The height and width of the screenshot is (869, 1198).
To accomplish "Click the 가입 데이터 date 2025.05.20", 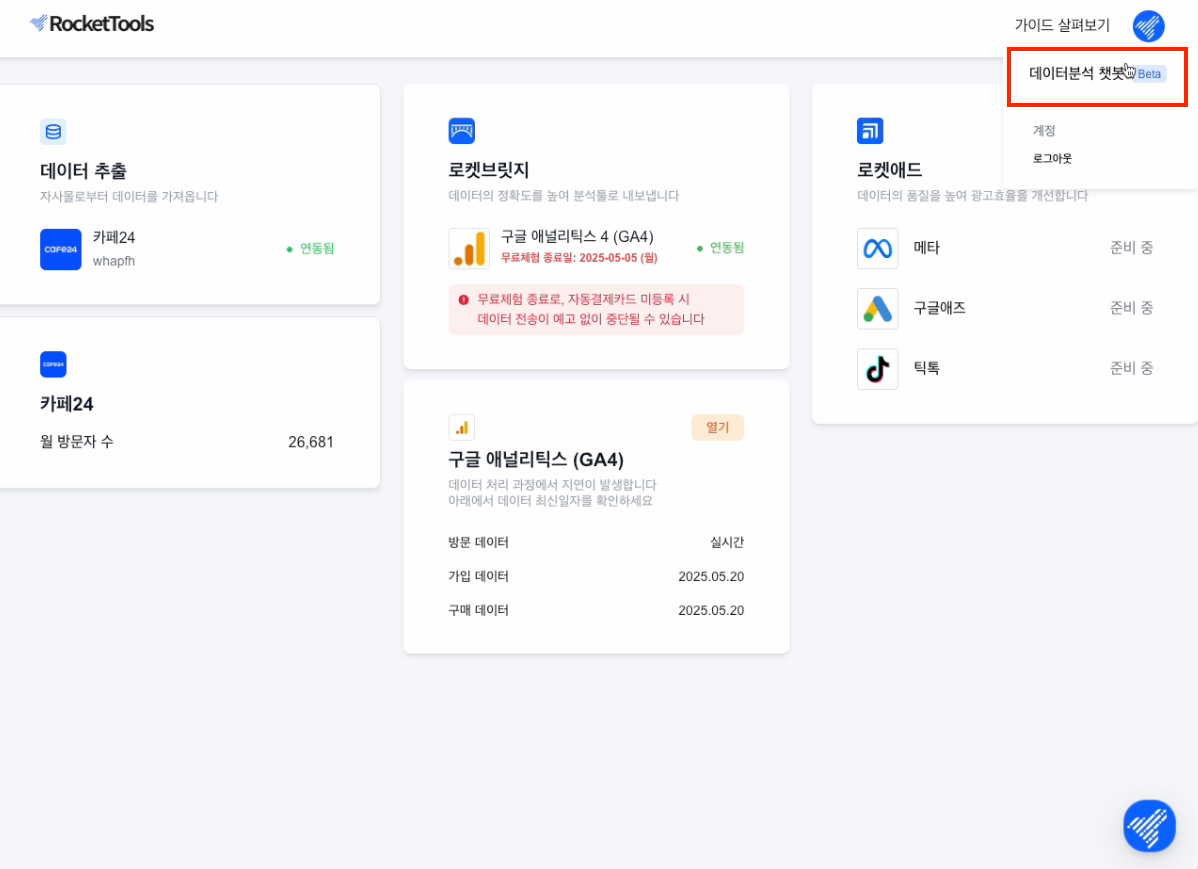I will (x=711, y=576).
